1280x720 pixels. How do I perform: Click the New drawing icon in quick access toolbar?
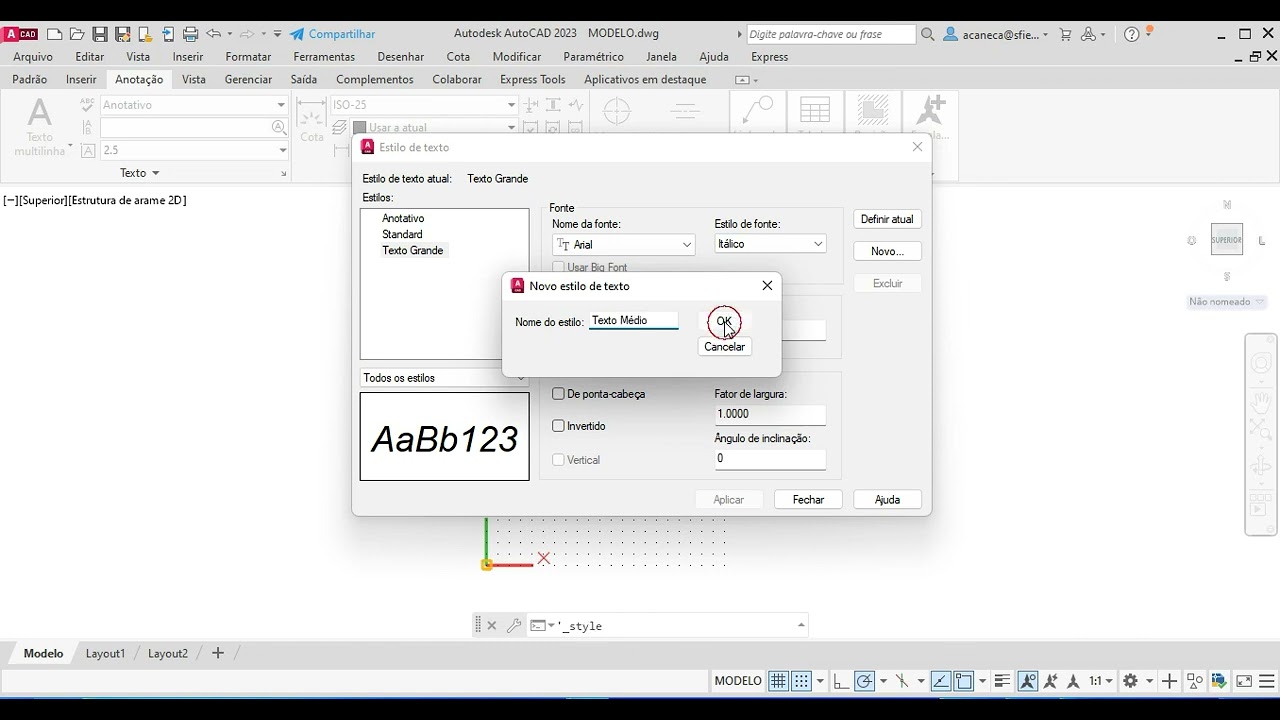click(55, 34)
